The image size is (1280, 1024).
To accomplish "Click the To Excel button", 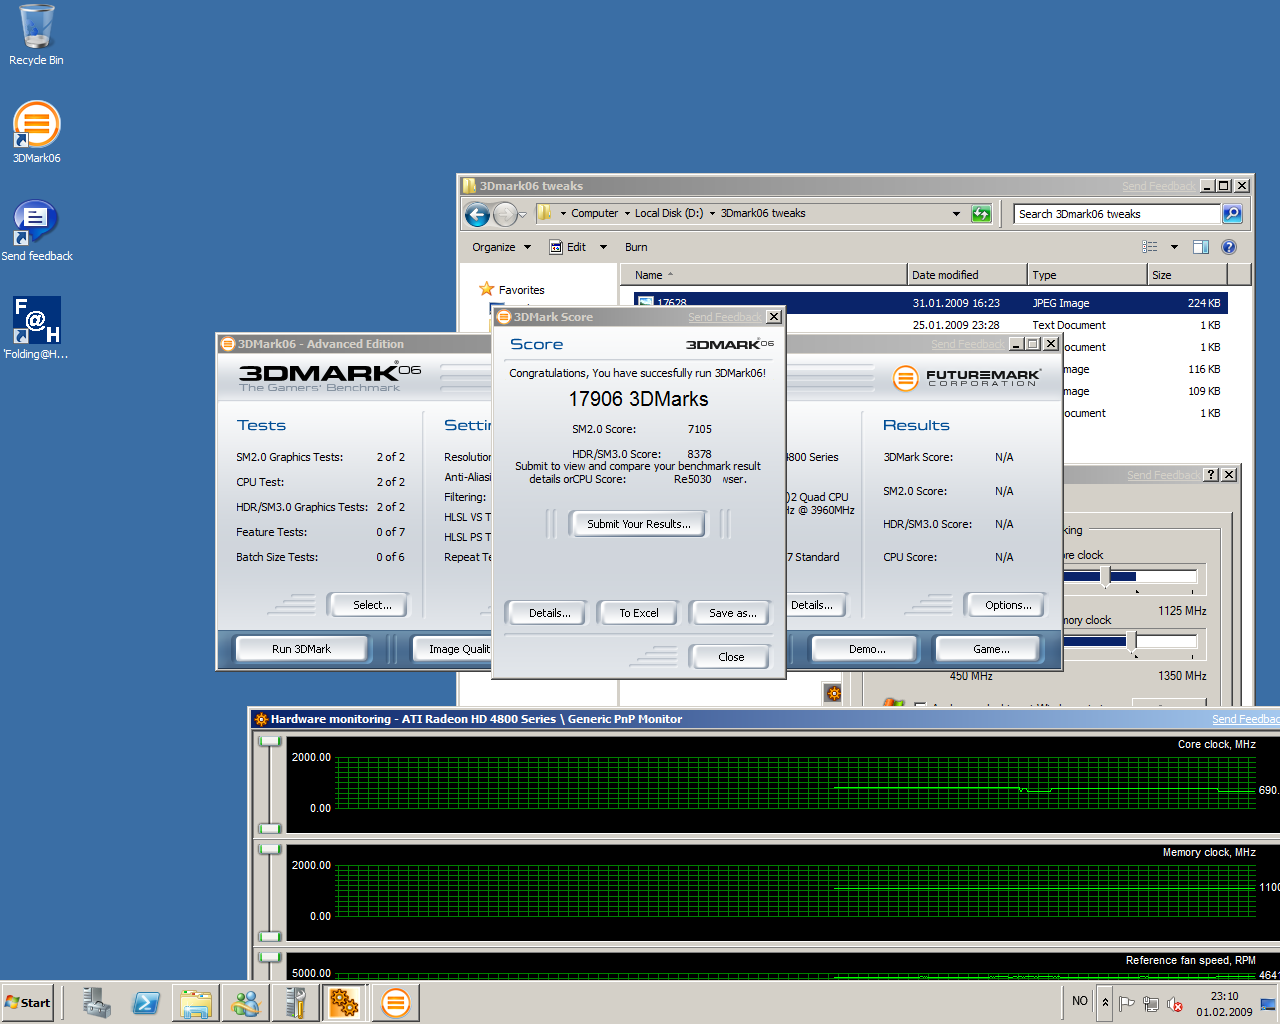I will pyautogui.click(x=638, y=613).
